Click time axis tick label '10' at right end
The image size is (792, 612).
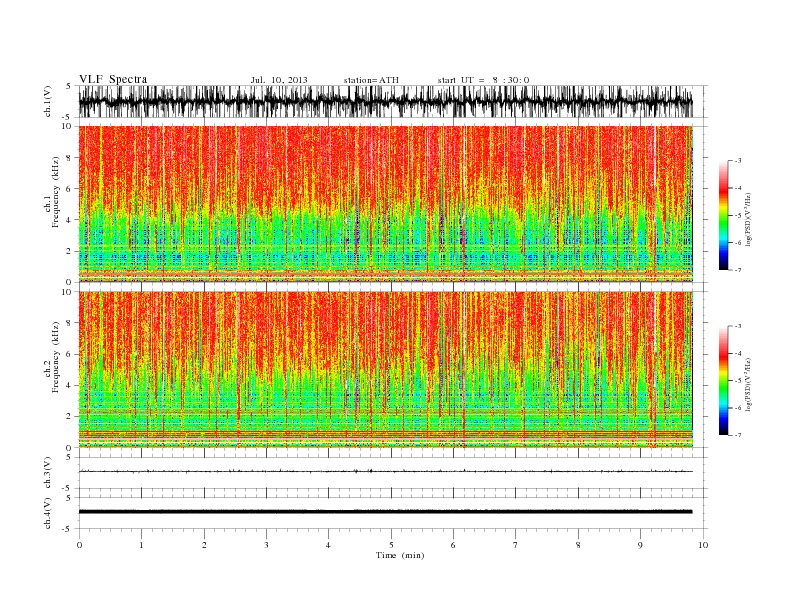point(703,545)
